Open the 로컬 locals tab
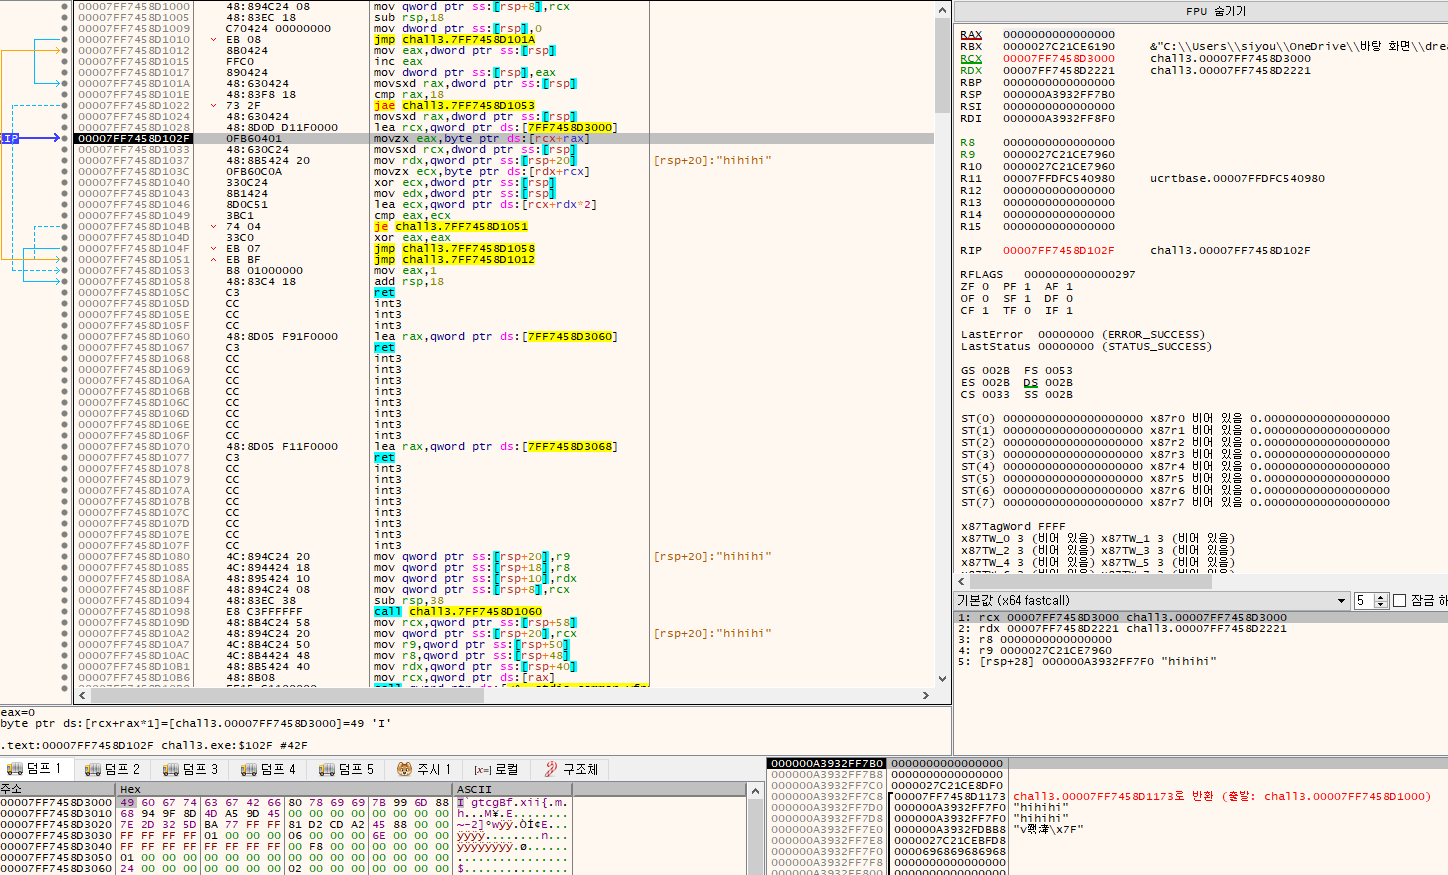The image size is (1448, 875). pos(497,769)
